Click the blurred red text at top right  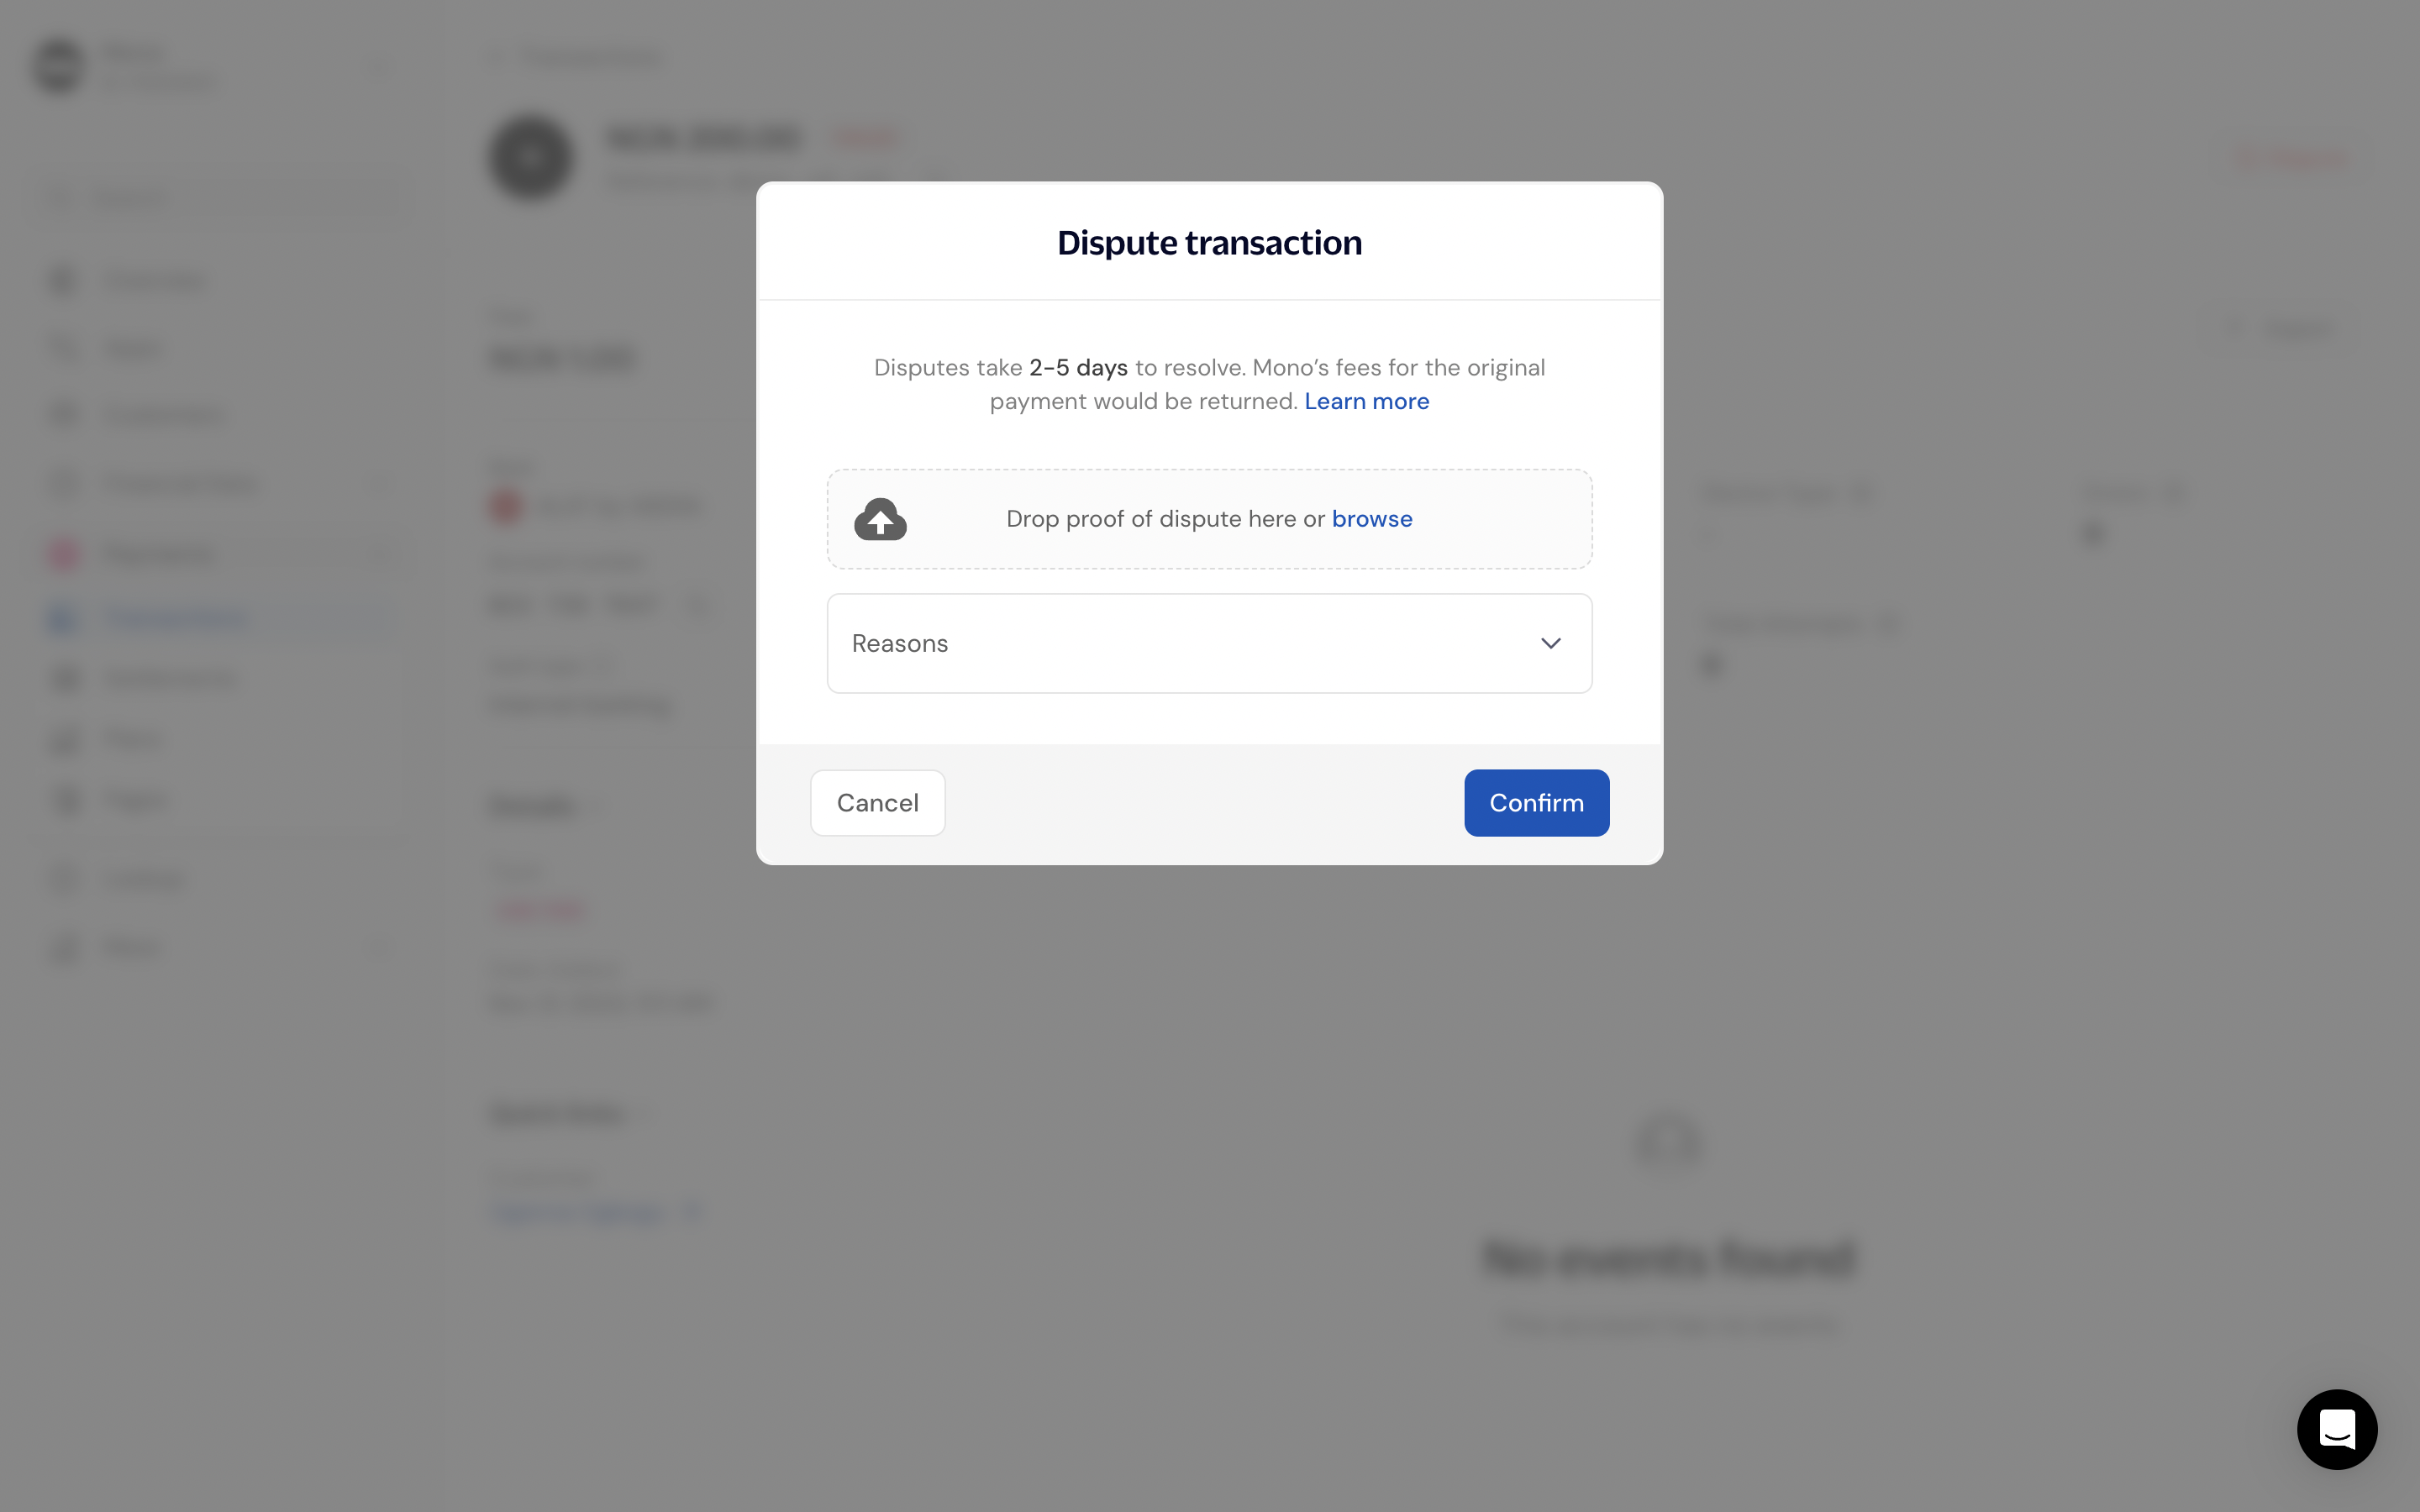2290,159
